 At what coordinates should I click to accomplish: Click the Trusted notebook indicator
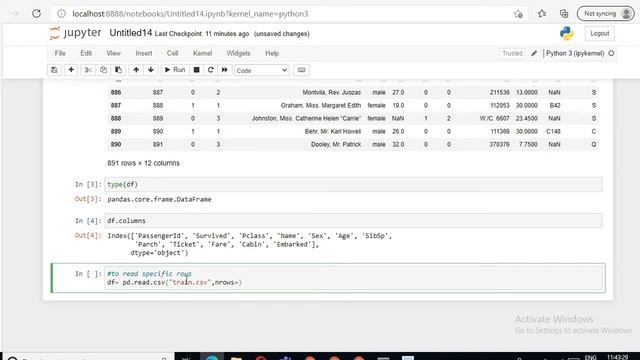click(512, 53)
